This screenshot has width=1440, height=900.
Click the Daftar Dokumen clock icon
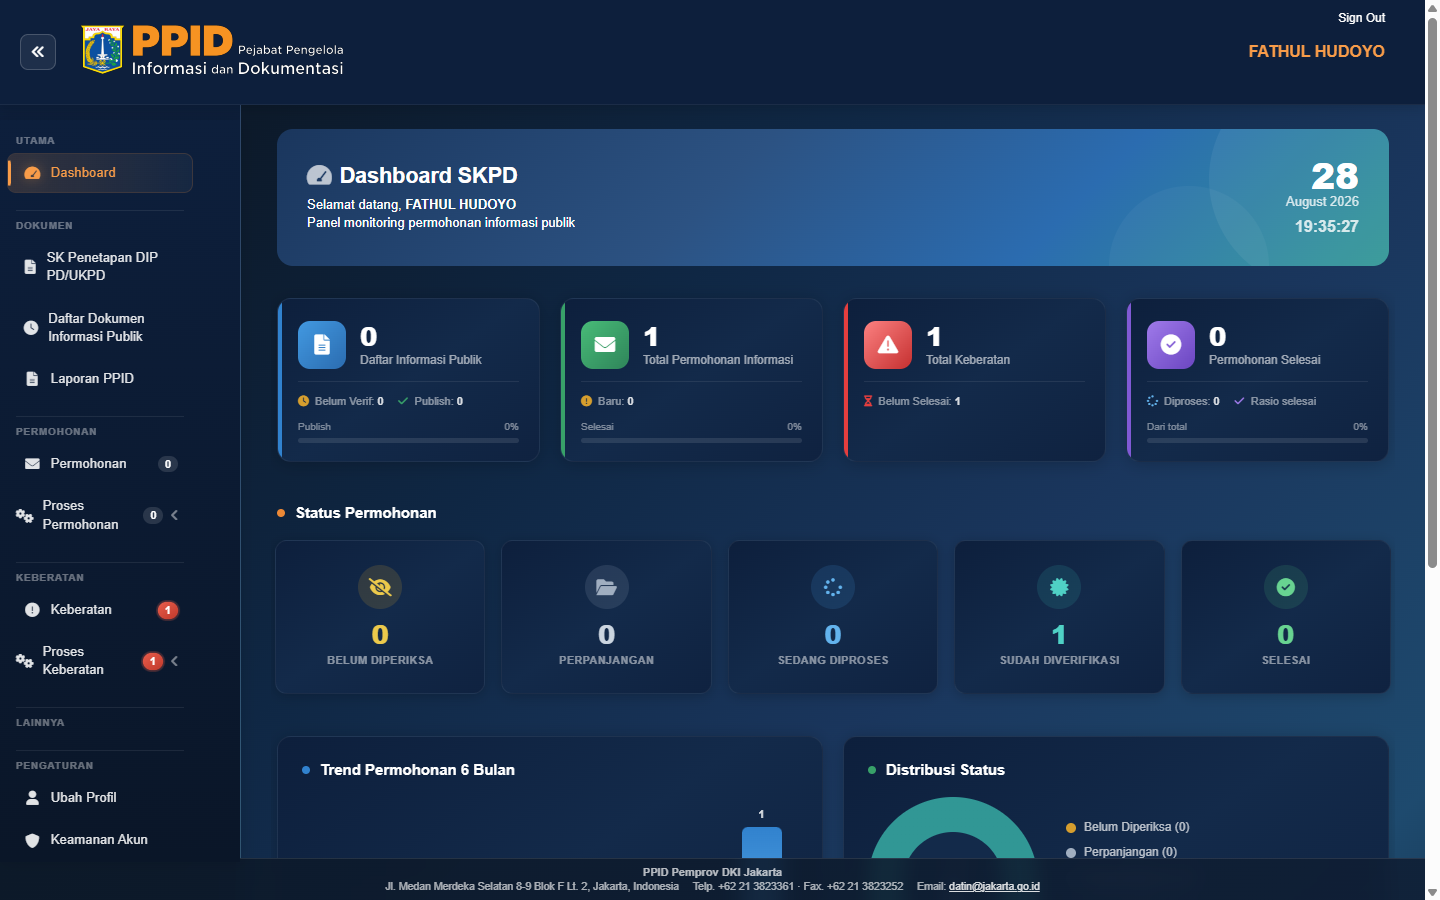click(31, 328)
